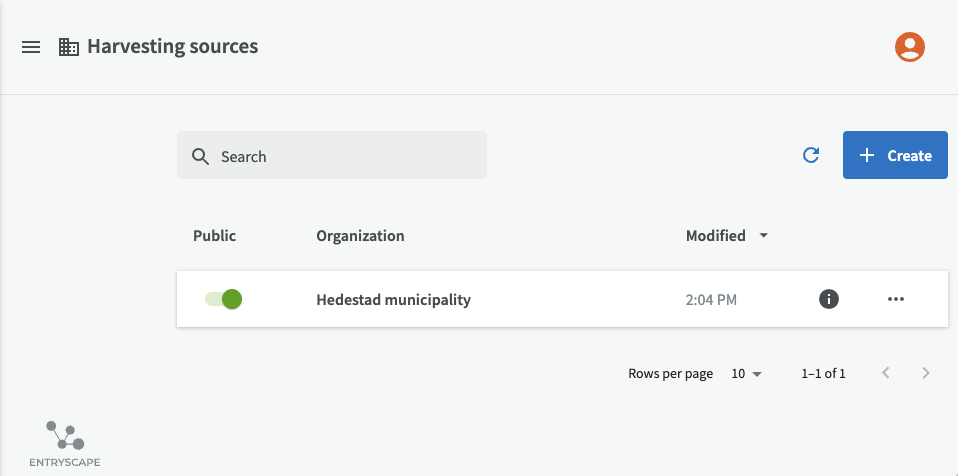Toggle public switch for Hedestad municipality

(224, 299)
